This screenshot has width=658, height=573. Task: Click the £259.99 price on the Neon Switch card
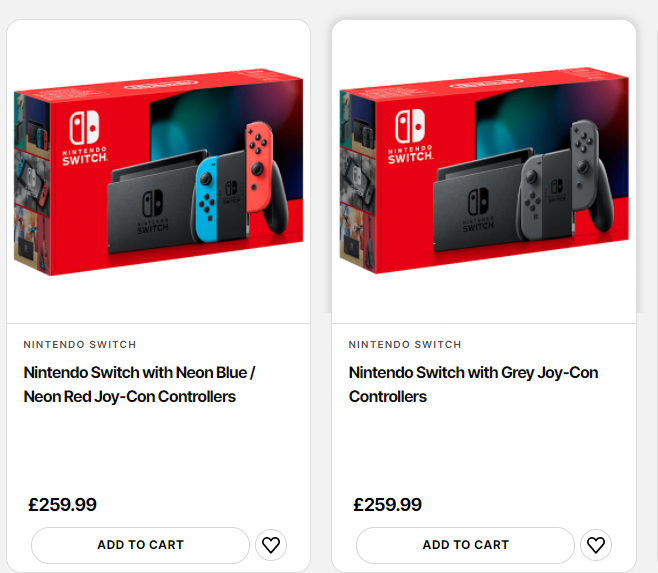click(x=63, y=505)
